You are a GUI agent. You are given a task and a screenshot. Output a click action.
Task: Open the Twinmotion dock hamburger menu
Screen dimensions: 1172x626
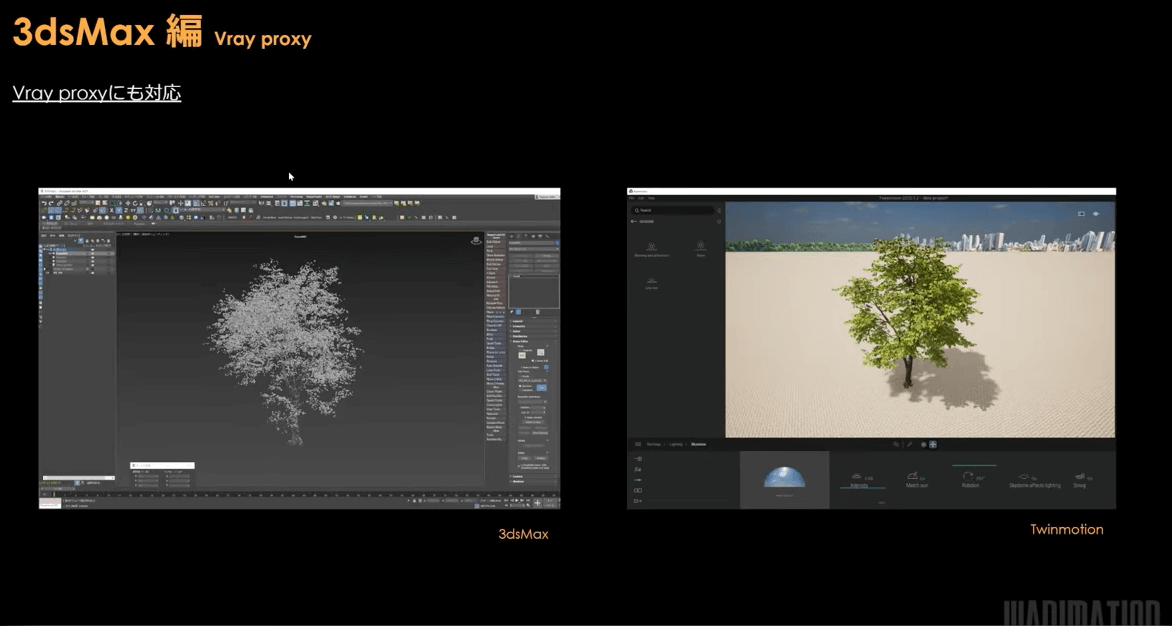point(638,444)
